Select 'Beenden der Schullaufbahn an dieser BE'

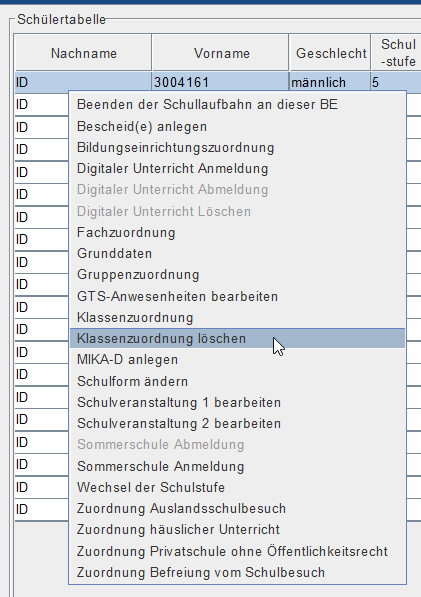[x=237, y=104]
